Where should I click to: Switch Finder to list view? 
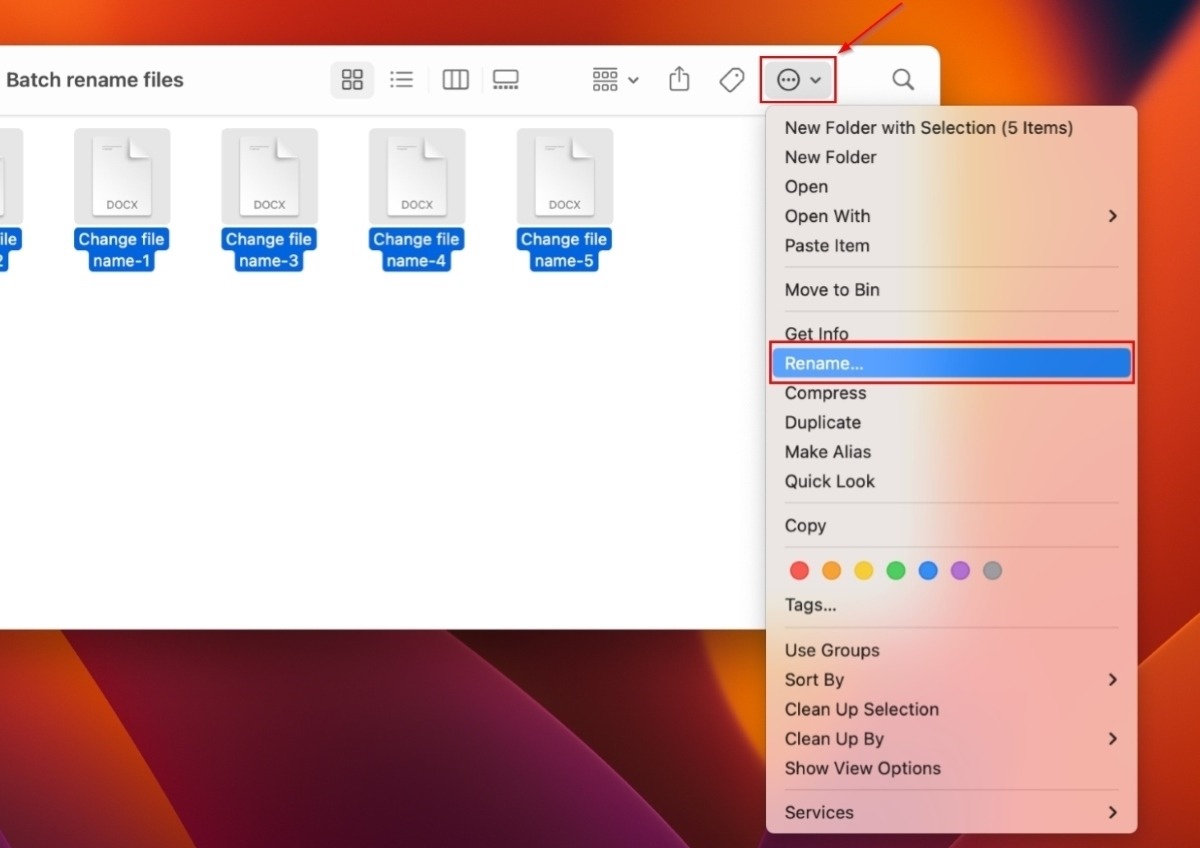coord(402,79)
